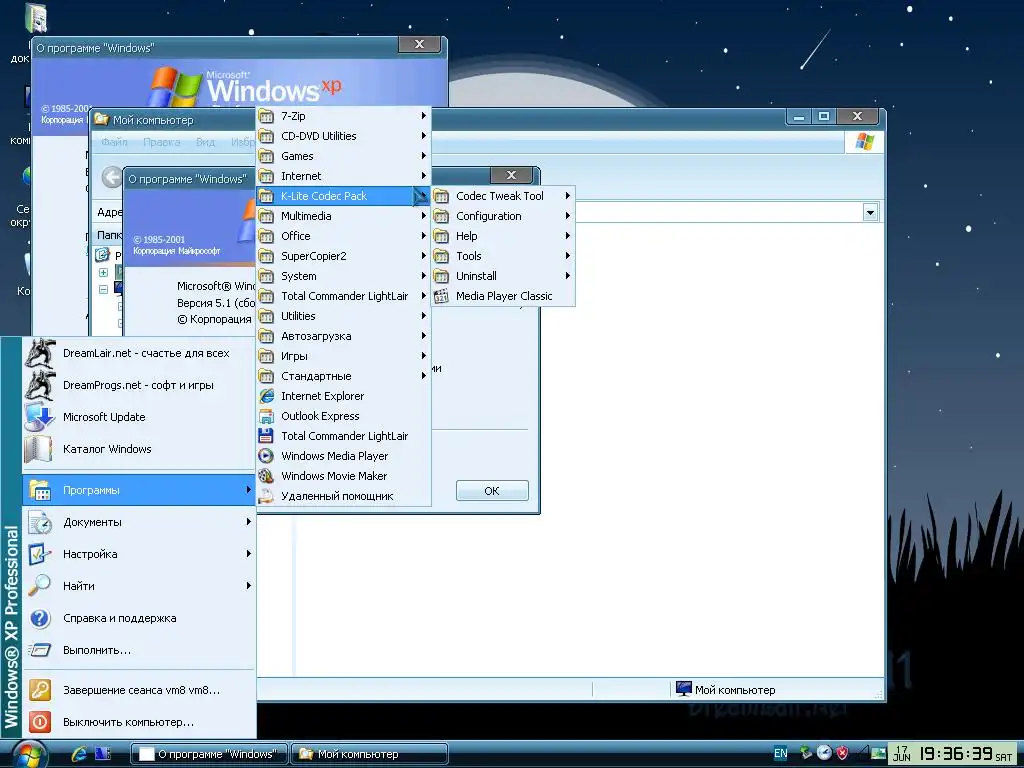
Task: Open the Файл menu in Мой компьютер
Action: pos(114,142)
